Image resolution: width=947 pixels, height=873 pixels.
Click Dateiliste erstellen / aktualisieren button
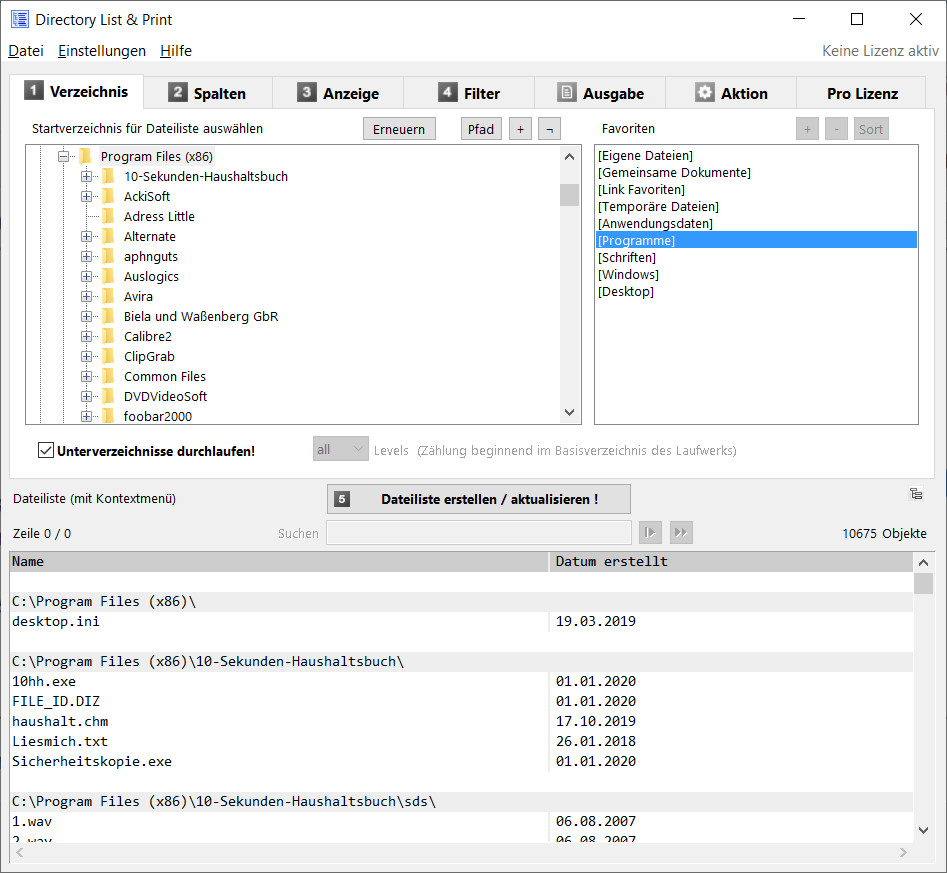[x=478, y=499]
